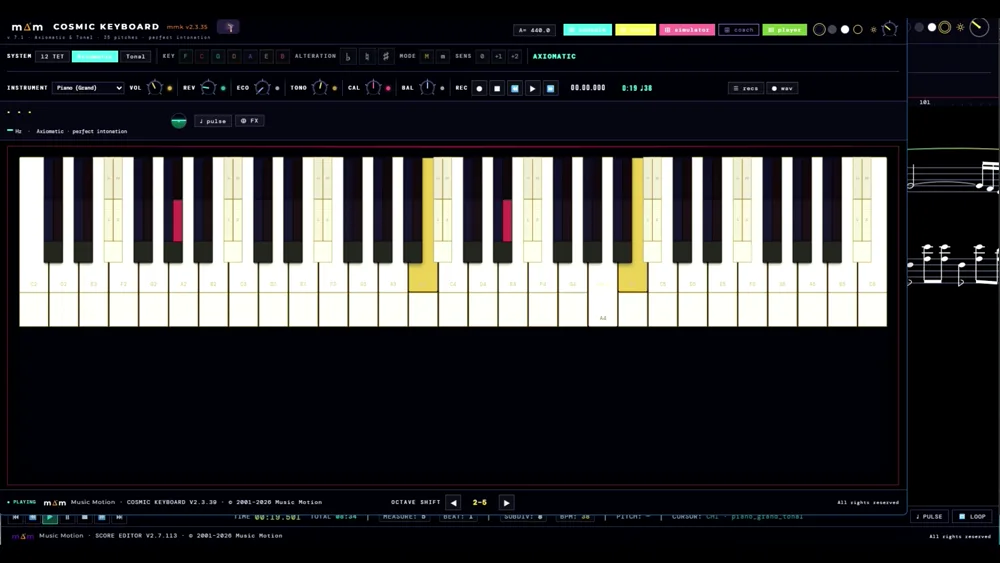Play the recording

click(533, 88)
